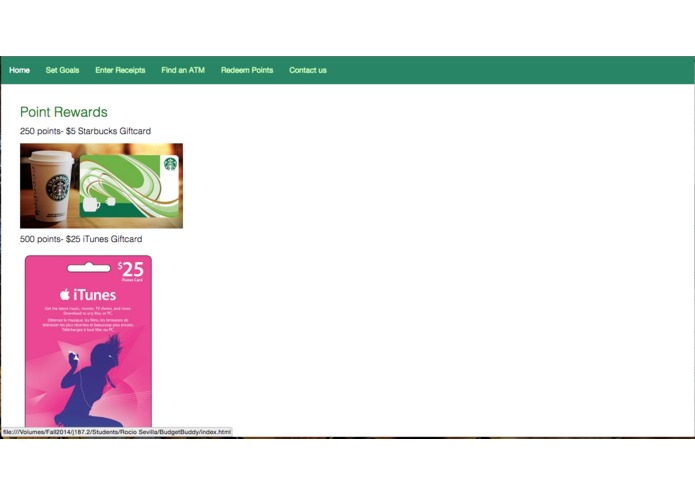Click the pink iTunes $25 giftcard image

[x=88, y=341]
